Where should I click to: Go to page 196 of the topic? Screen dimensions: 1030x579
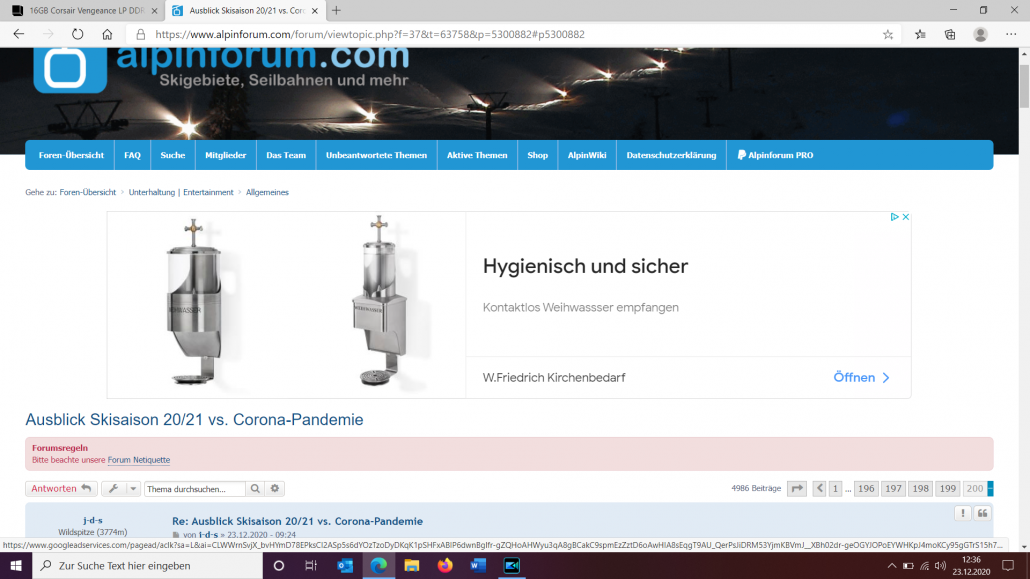click(866, 489)
